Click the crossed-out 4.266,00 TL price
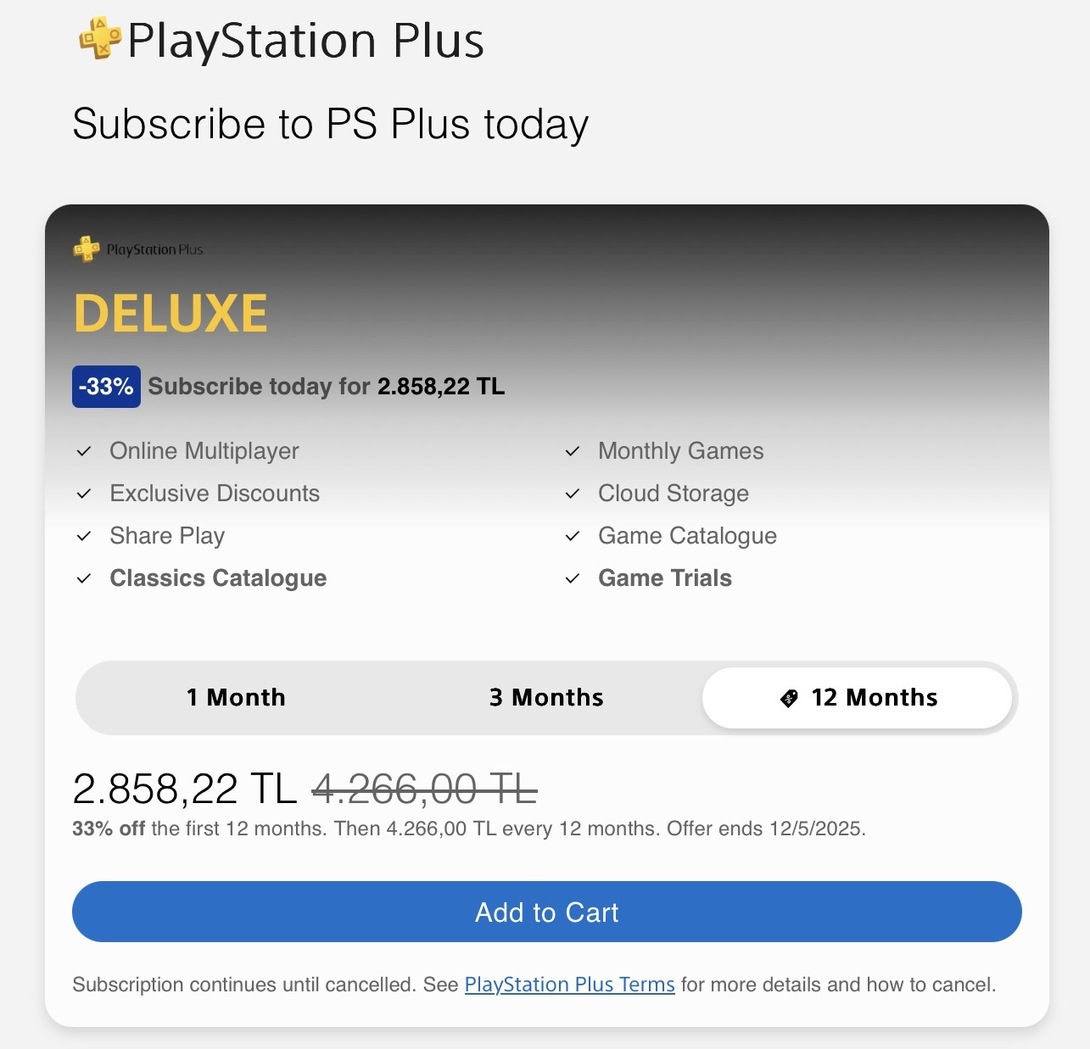1090x1049 pixels. (x=424, y=790)
